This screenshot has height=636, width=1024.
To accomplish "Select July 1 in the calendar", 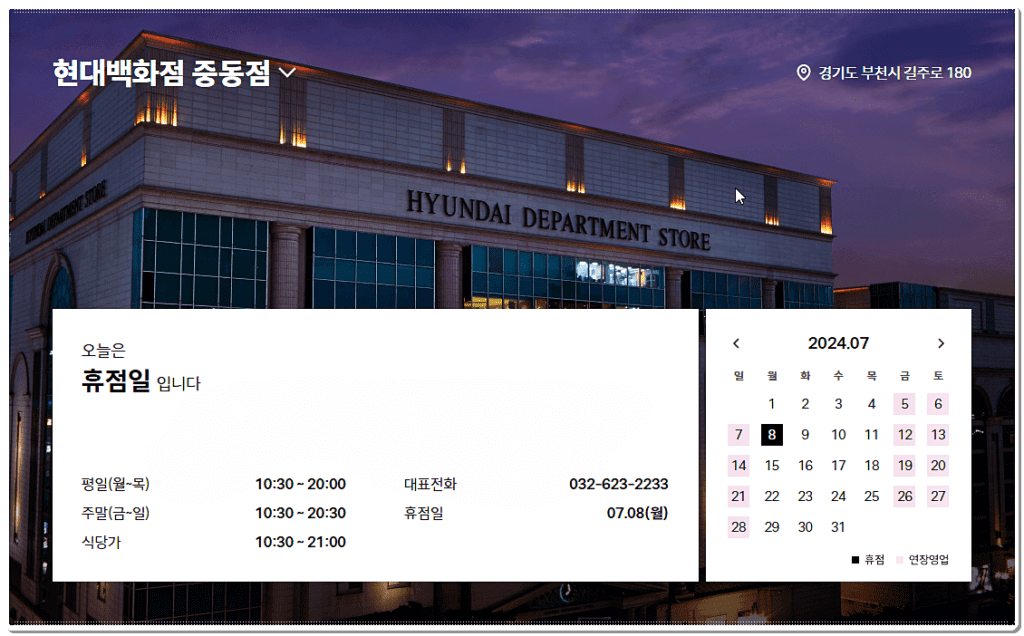I will [772, 404].
